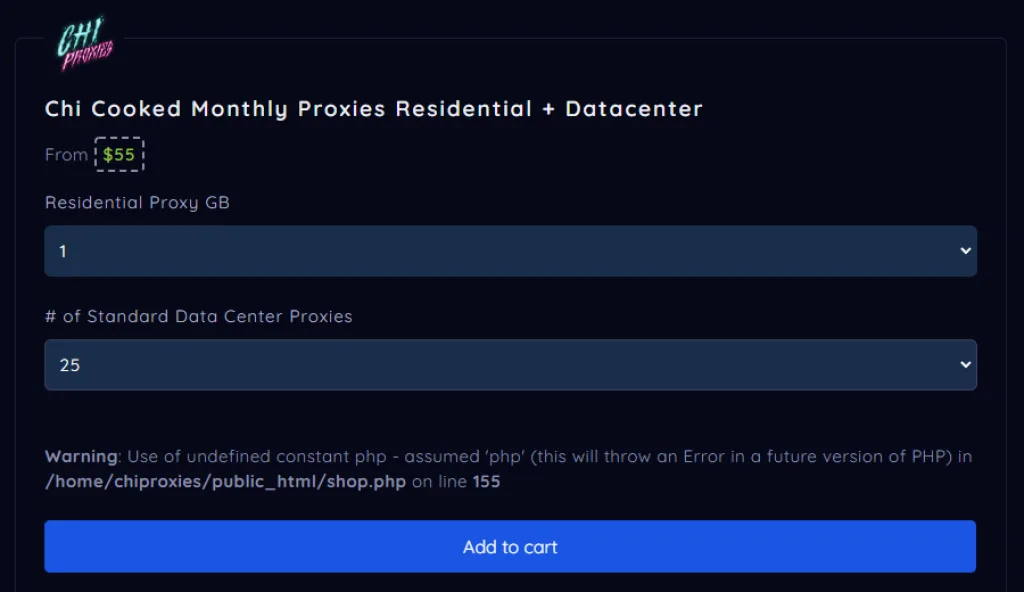Click the '# of Standard Data Center Proxies' label

point(199,316)
